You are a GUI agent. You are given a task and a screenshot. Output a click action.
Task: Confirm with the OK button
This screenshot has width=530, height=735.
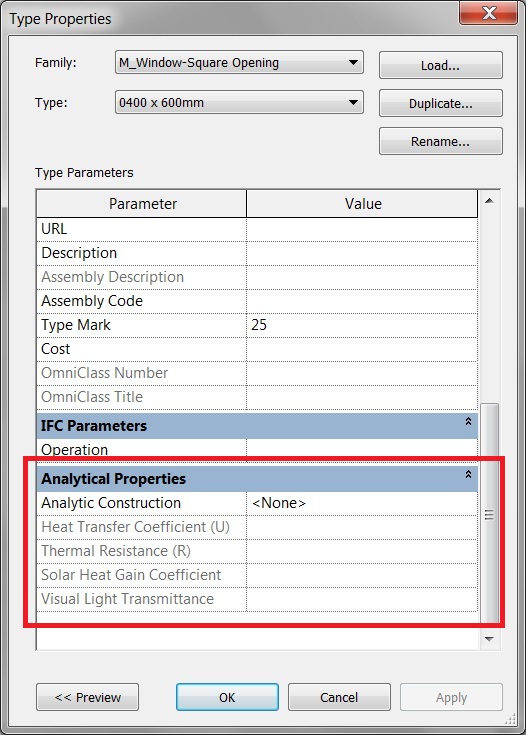pos(227,697)
